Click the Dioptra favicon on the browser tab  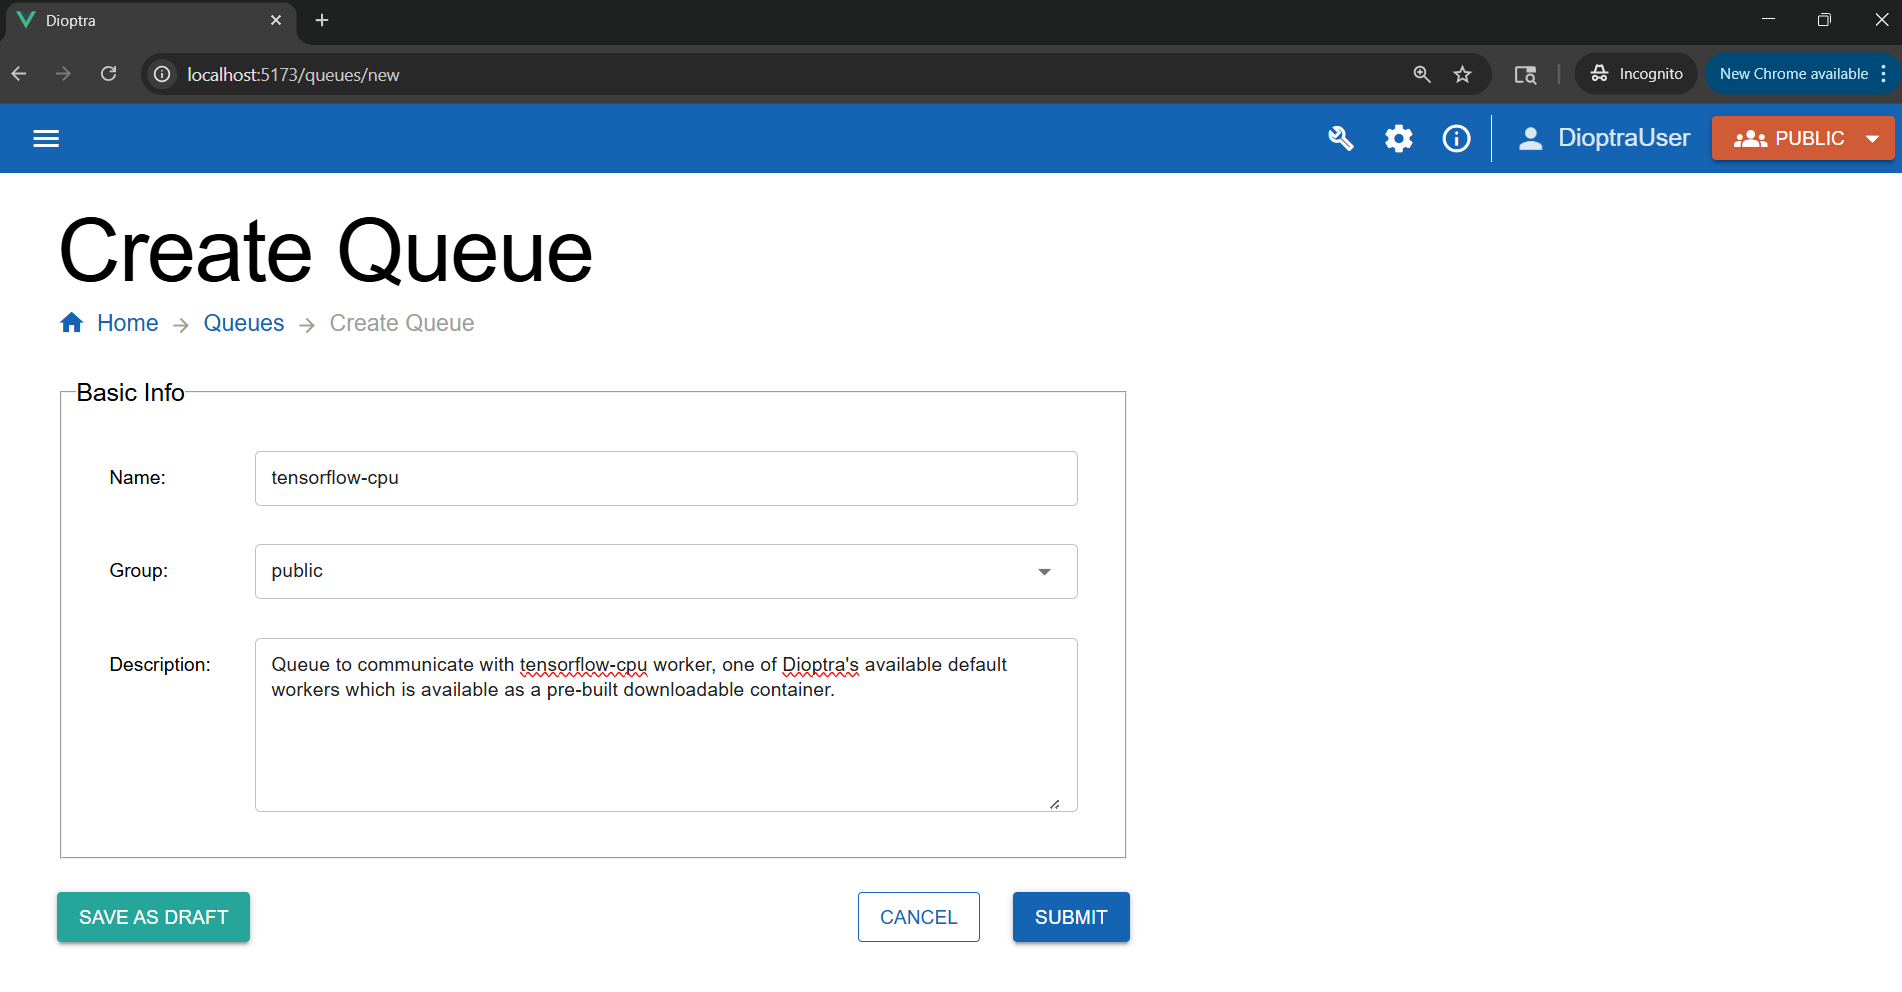pyautogui.click(x=27, y=20)
